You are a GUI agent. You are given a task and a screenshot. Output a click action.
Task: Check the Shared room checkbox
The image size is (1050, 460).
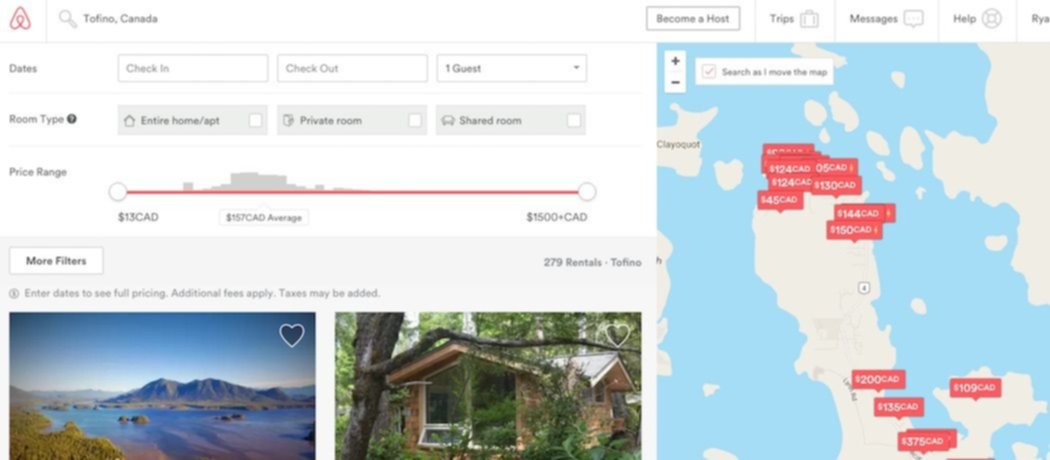pos(574,121)
